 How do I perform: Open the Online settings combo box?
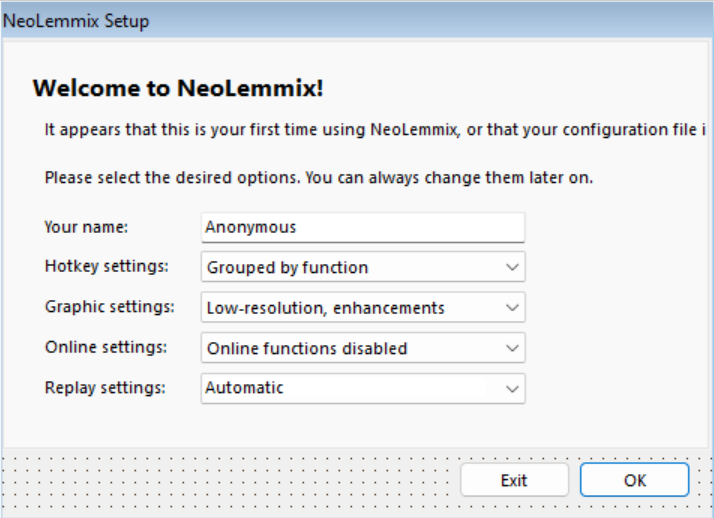point(362,348)
